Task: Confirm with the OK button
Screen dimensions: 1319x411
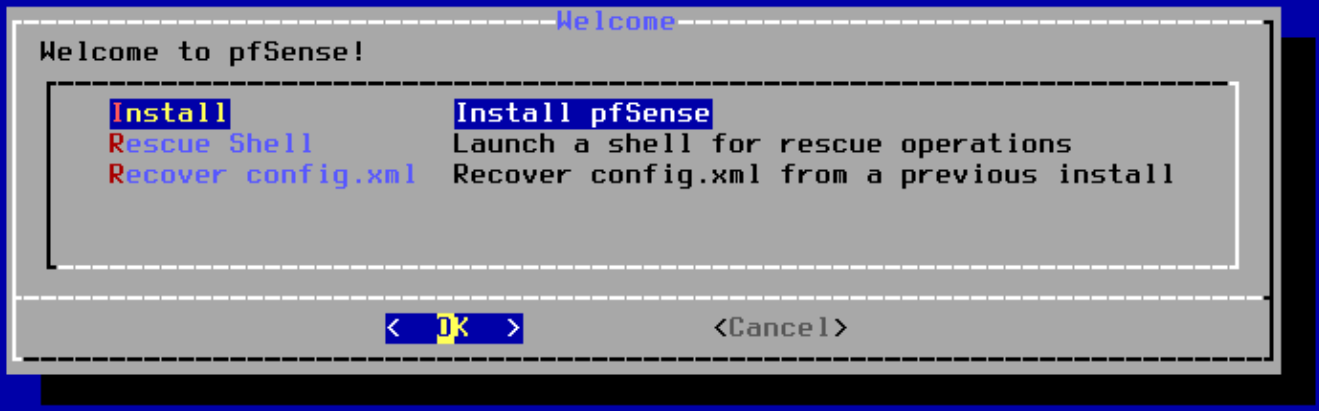Action: [454, 327]
